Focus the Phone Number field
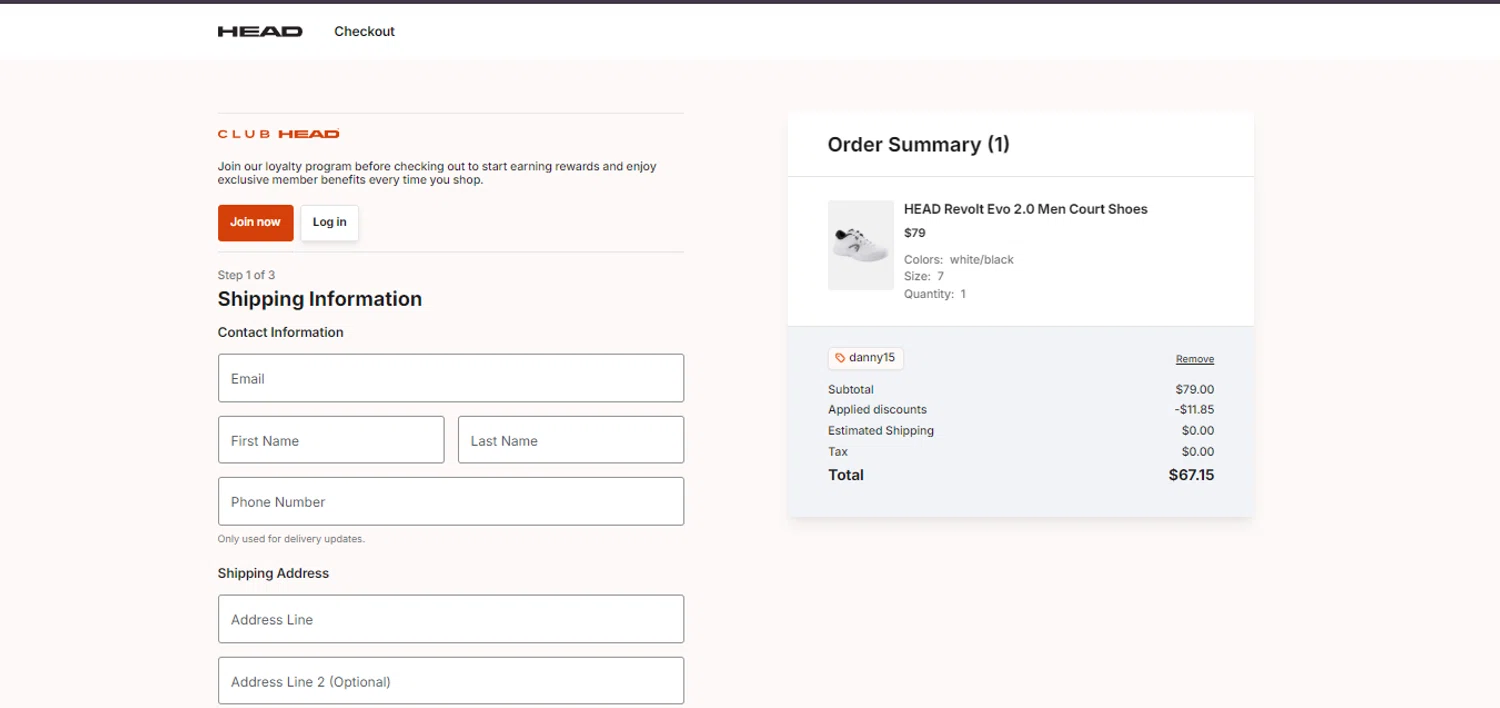 coord(451,501)
